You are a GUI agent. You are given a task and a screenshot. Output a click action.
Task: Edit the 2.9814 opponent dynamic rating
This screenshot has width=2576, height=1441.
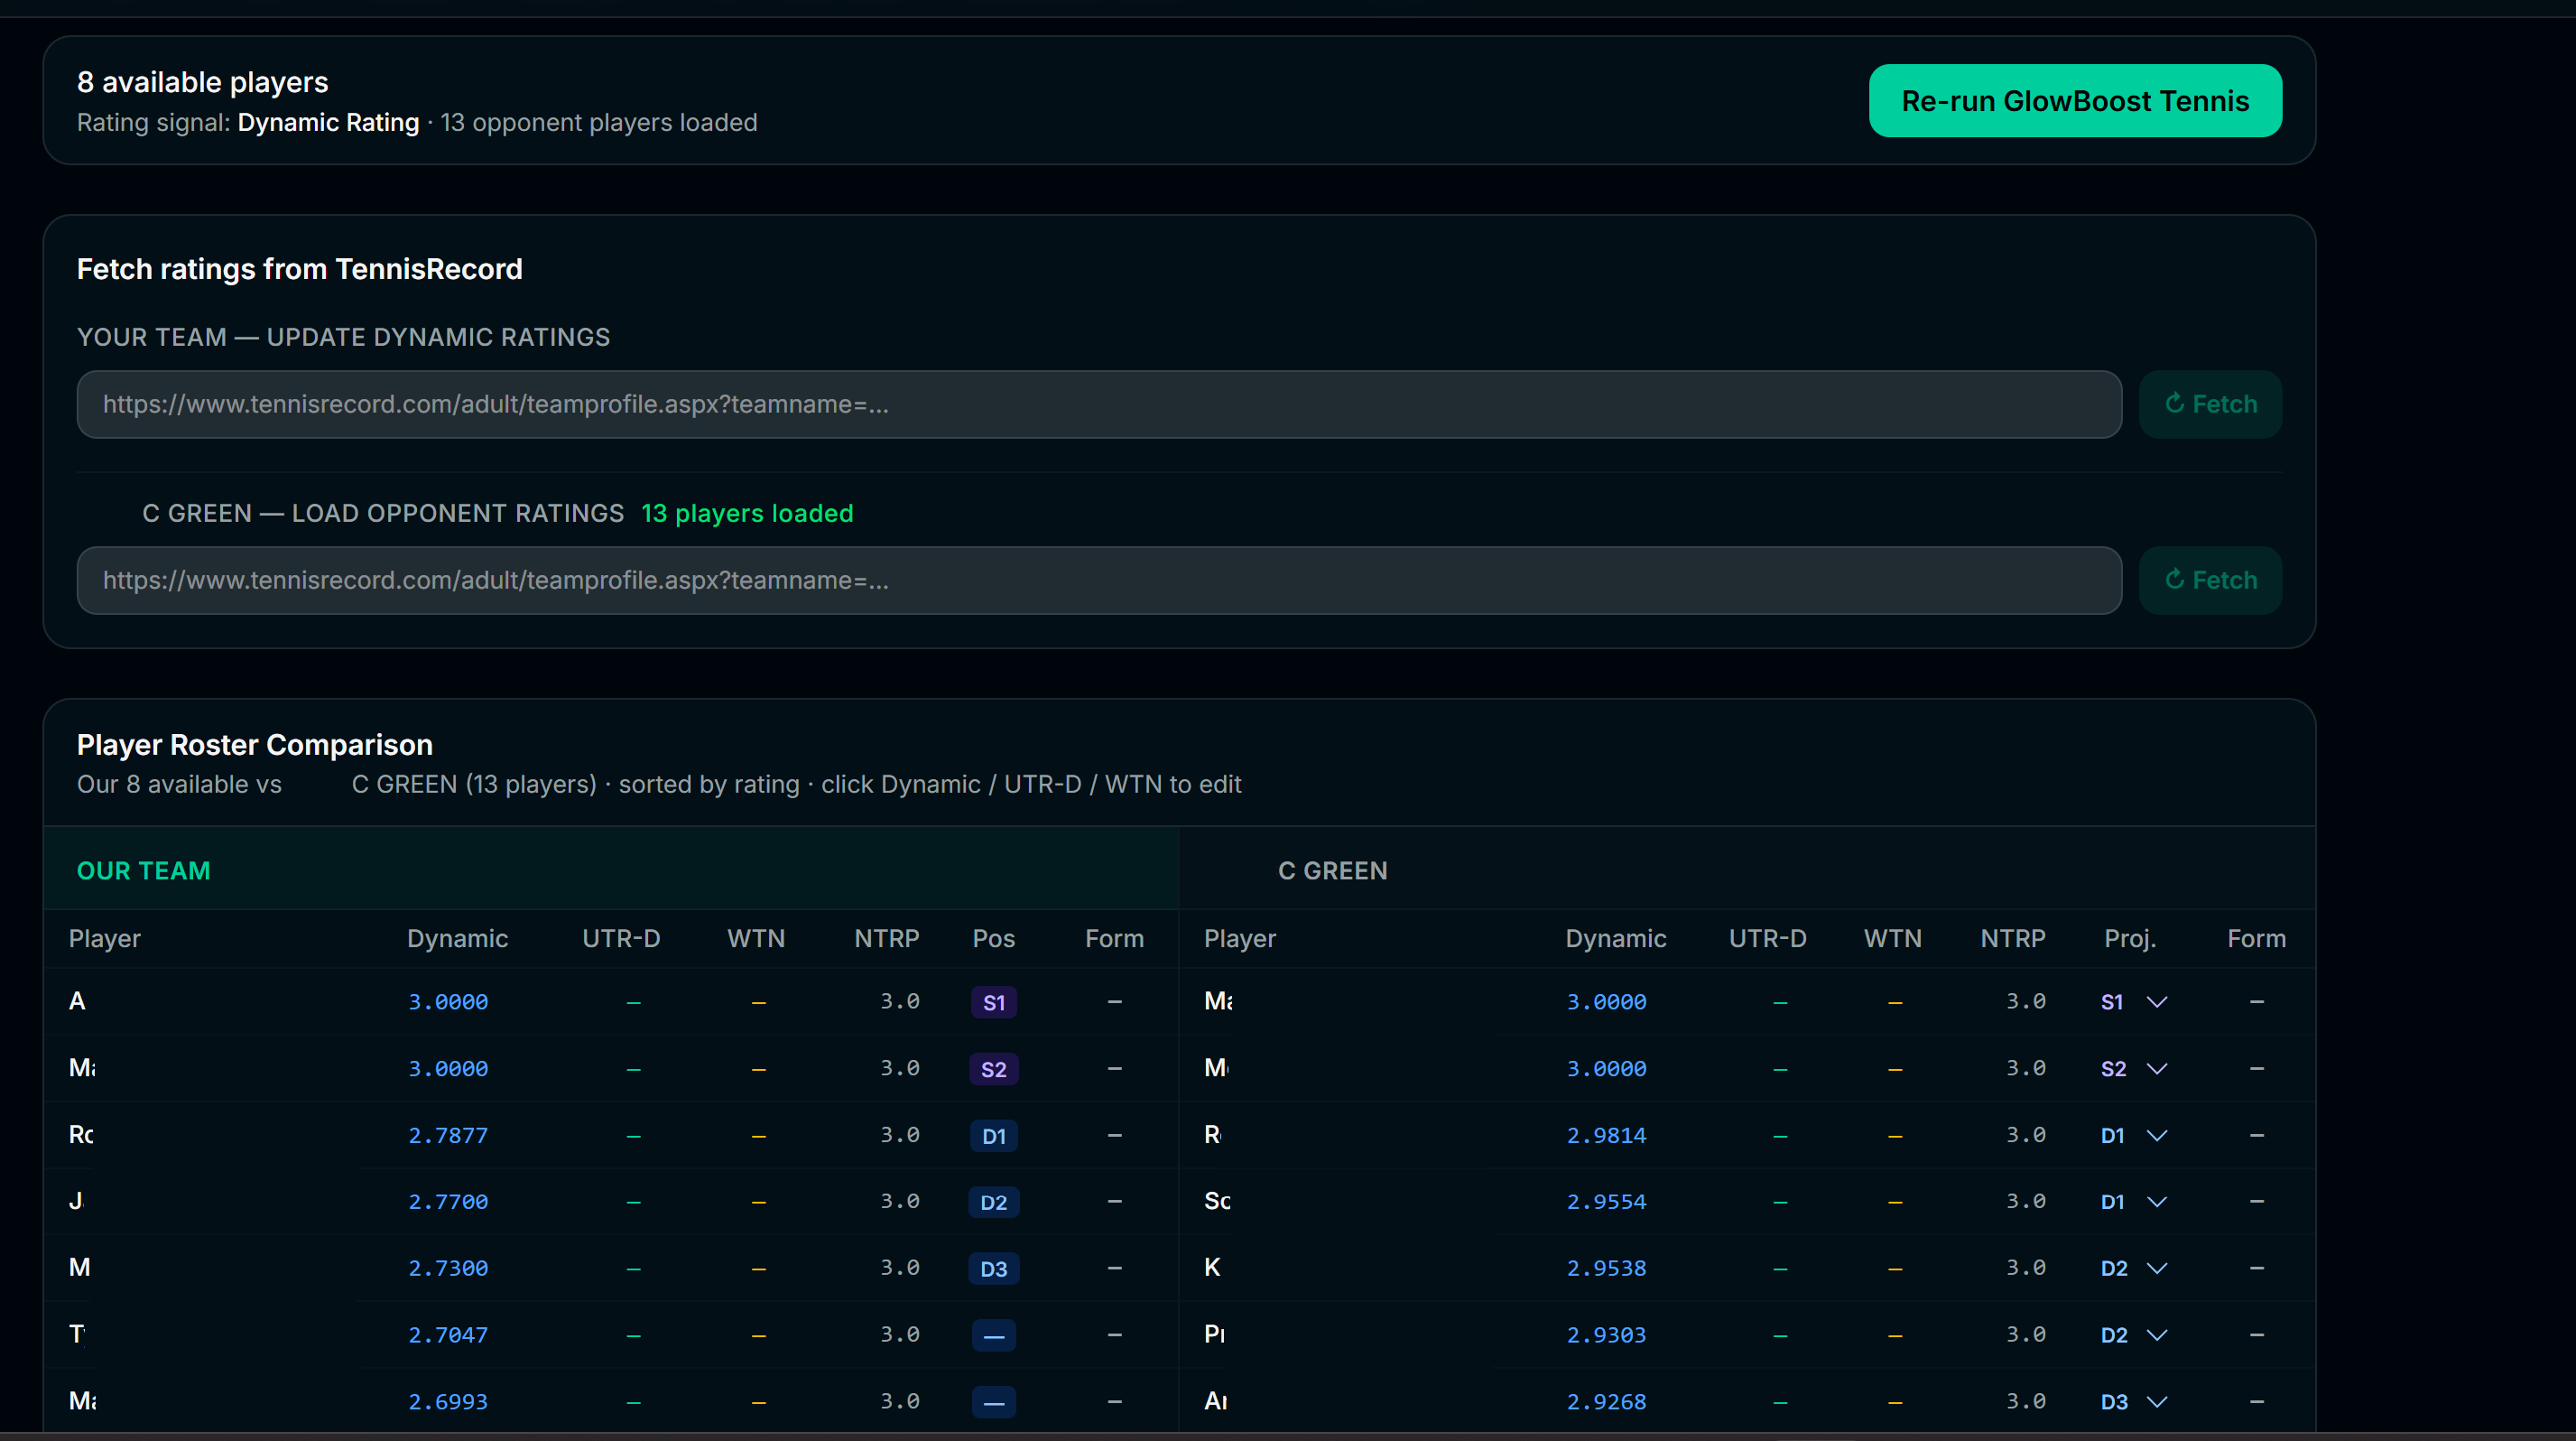tap(1606, 1135)
